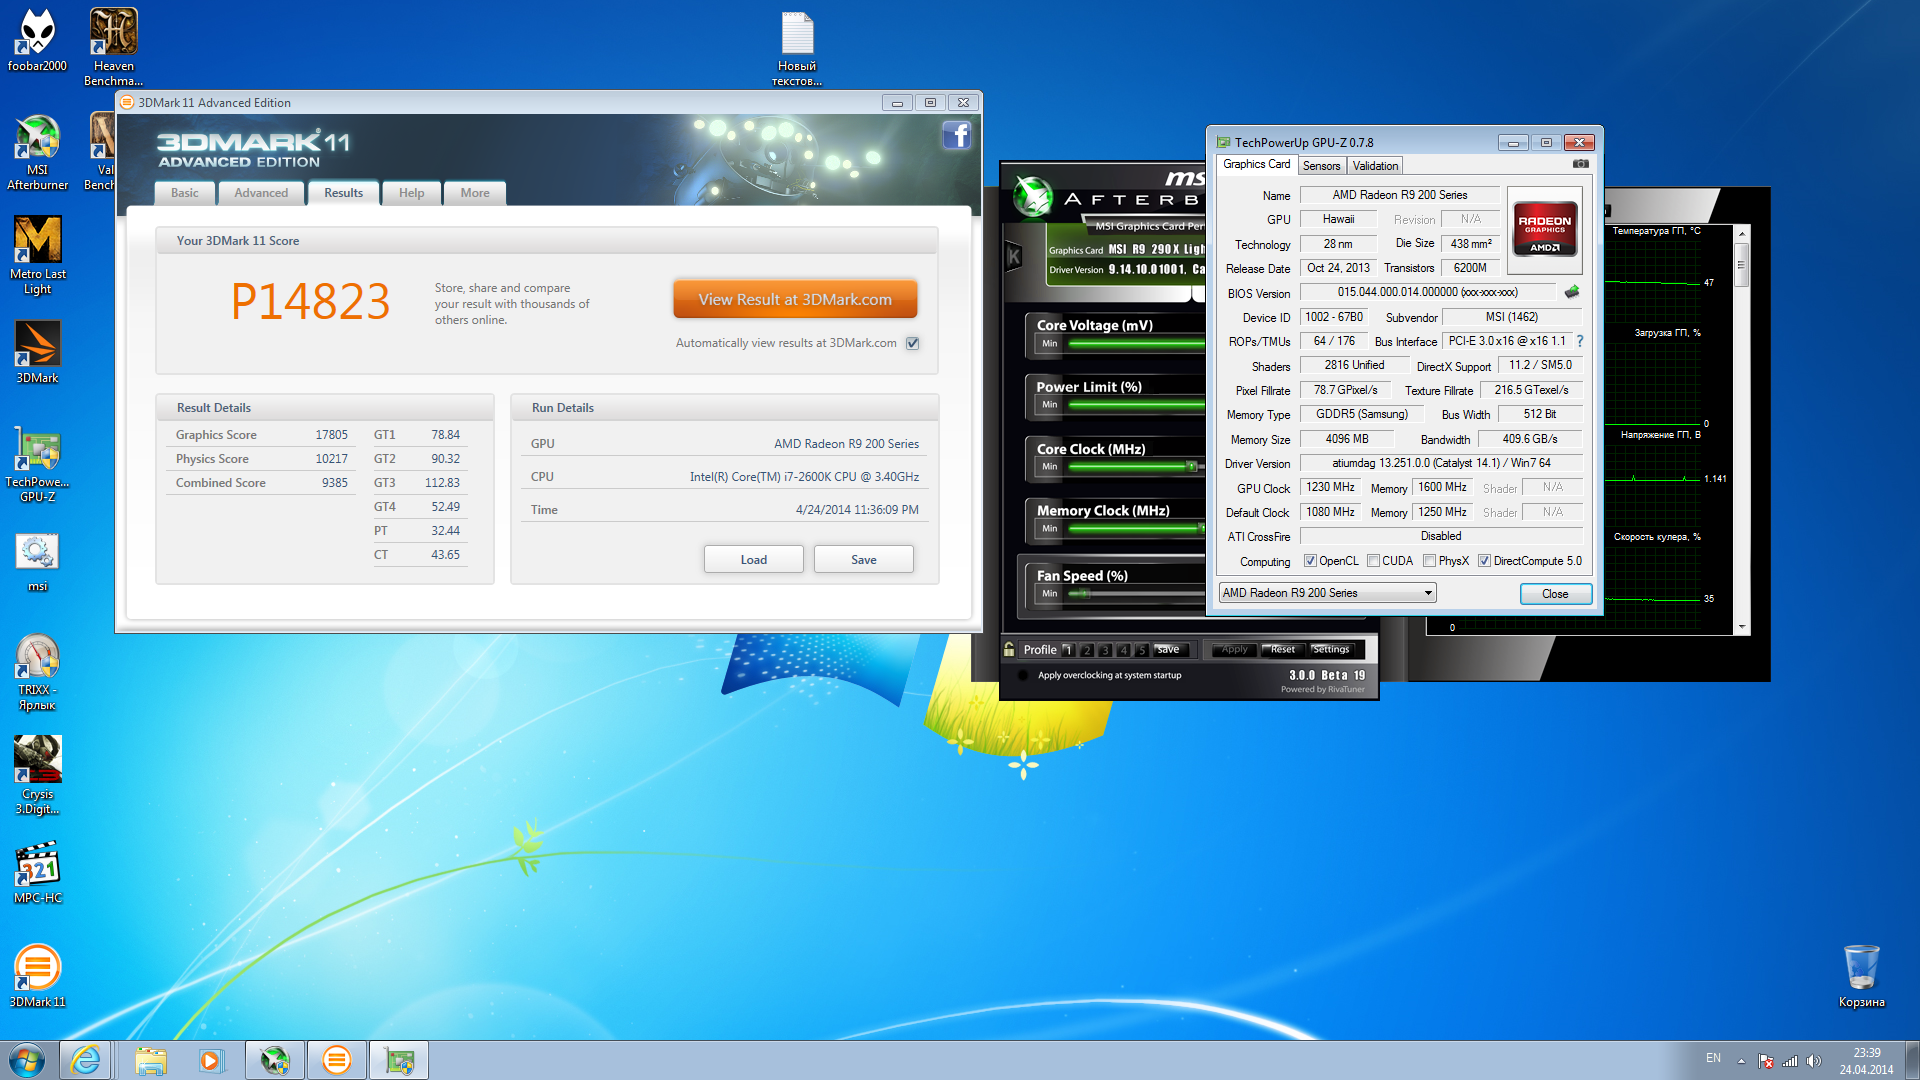The width and height of the screenshot is (1920, 1080).
Task: Click View Result at 3DMark.com button
Action: [x=795, y=299]
